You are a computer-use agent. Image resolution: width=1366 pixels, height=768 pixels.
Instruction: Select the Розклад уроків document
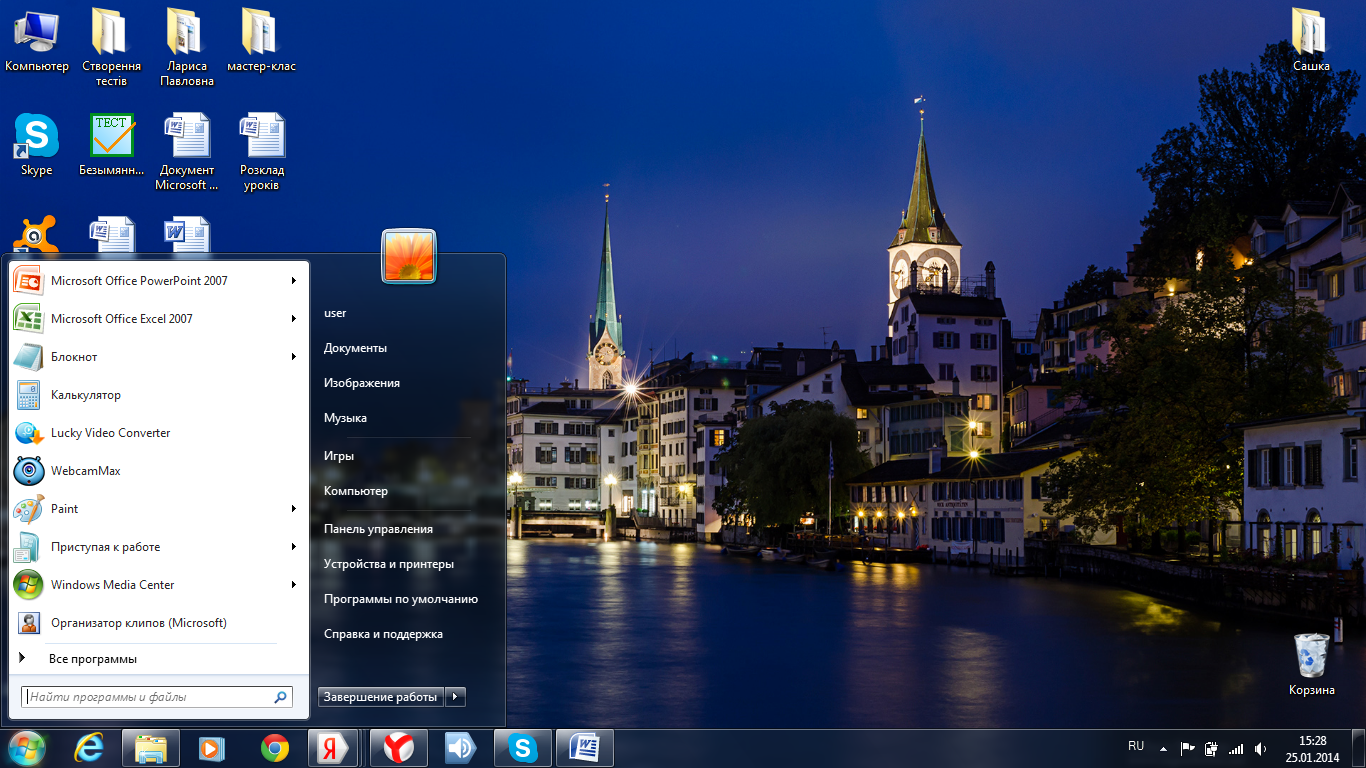tap(261, 151)
